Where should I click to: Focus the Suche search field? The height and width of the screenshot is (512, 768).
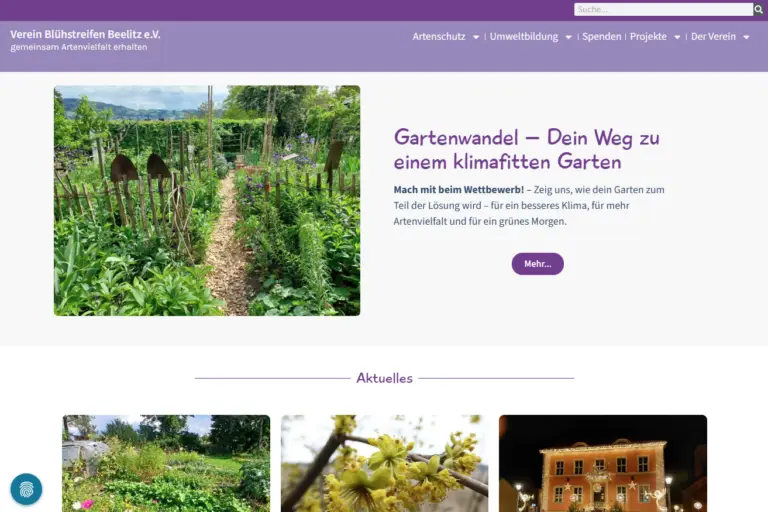click(x=662, y=10)
